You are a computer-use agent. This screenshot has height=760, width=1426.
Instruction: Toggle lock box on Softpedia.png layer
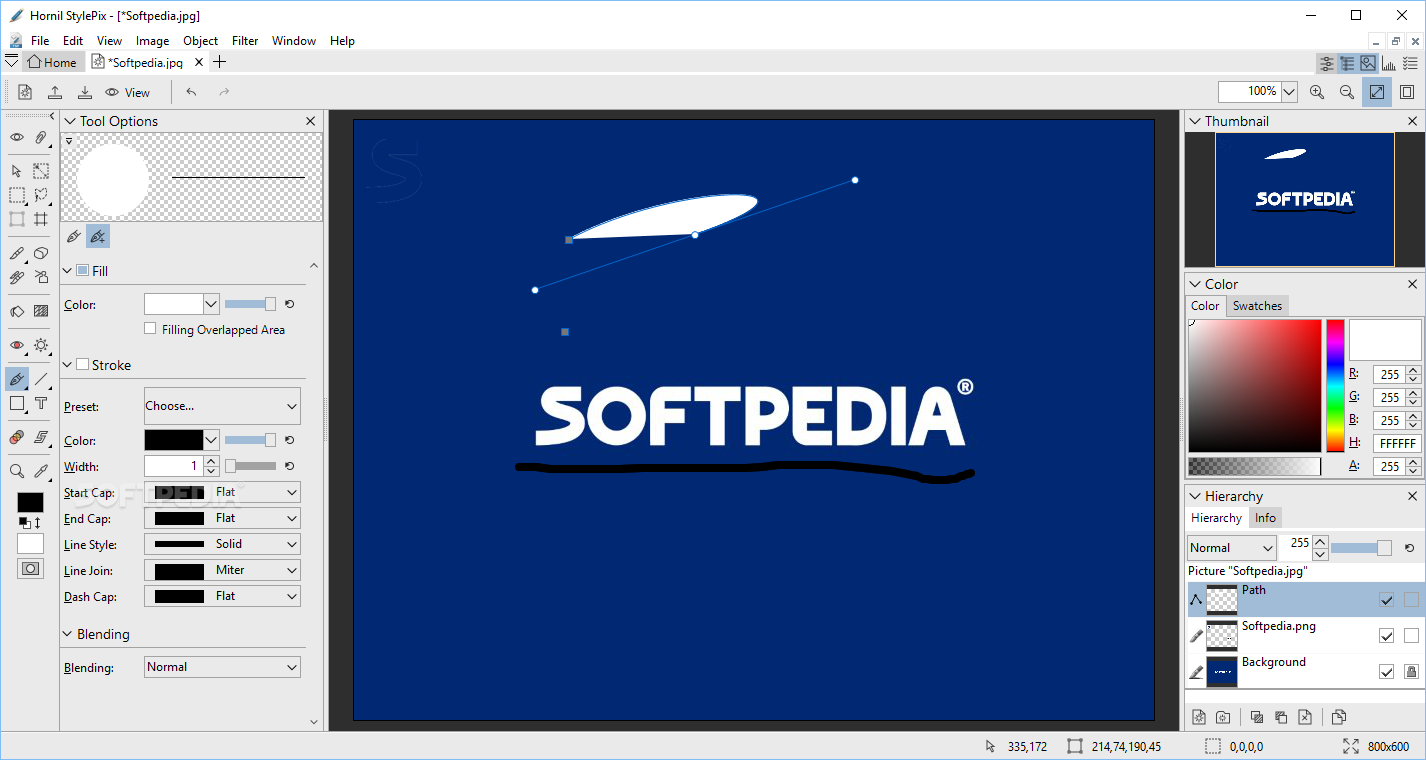[x=1411, y=636]
